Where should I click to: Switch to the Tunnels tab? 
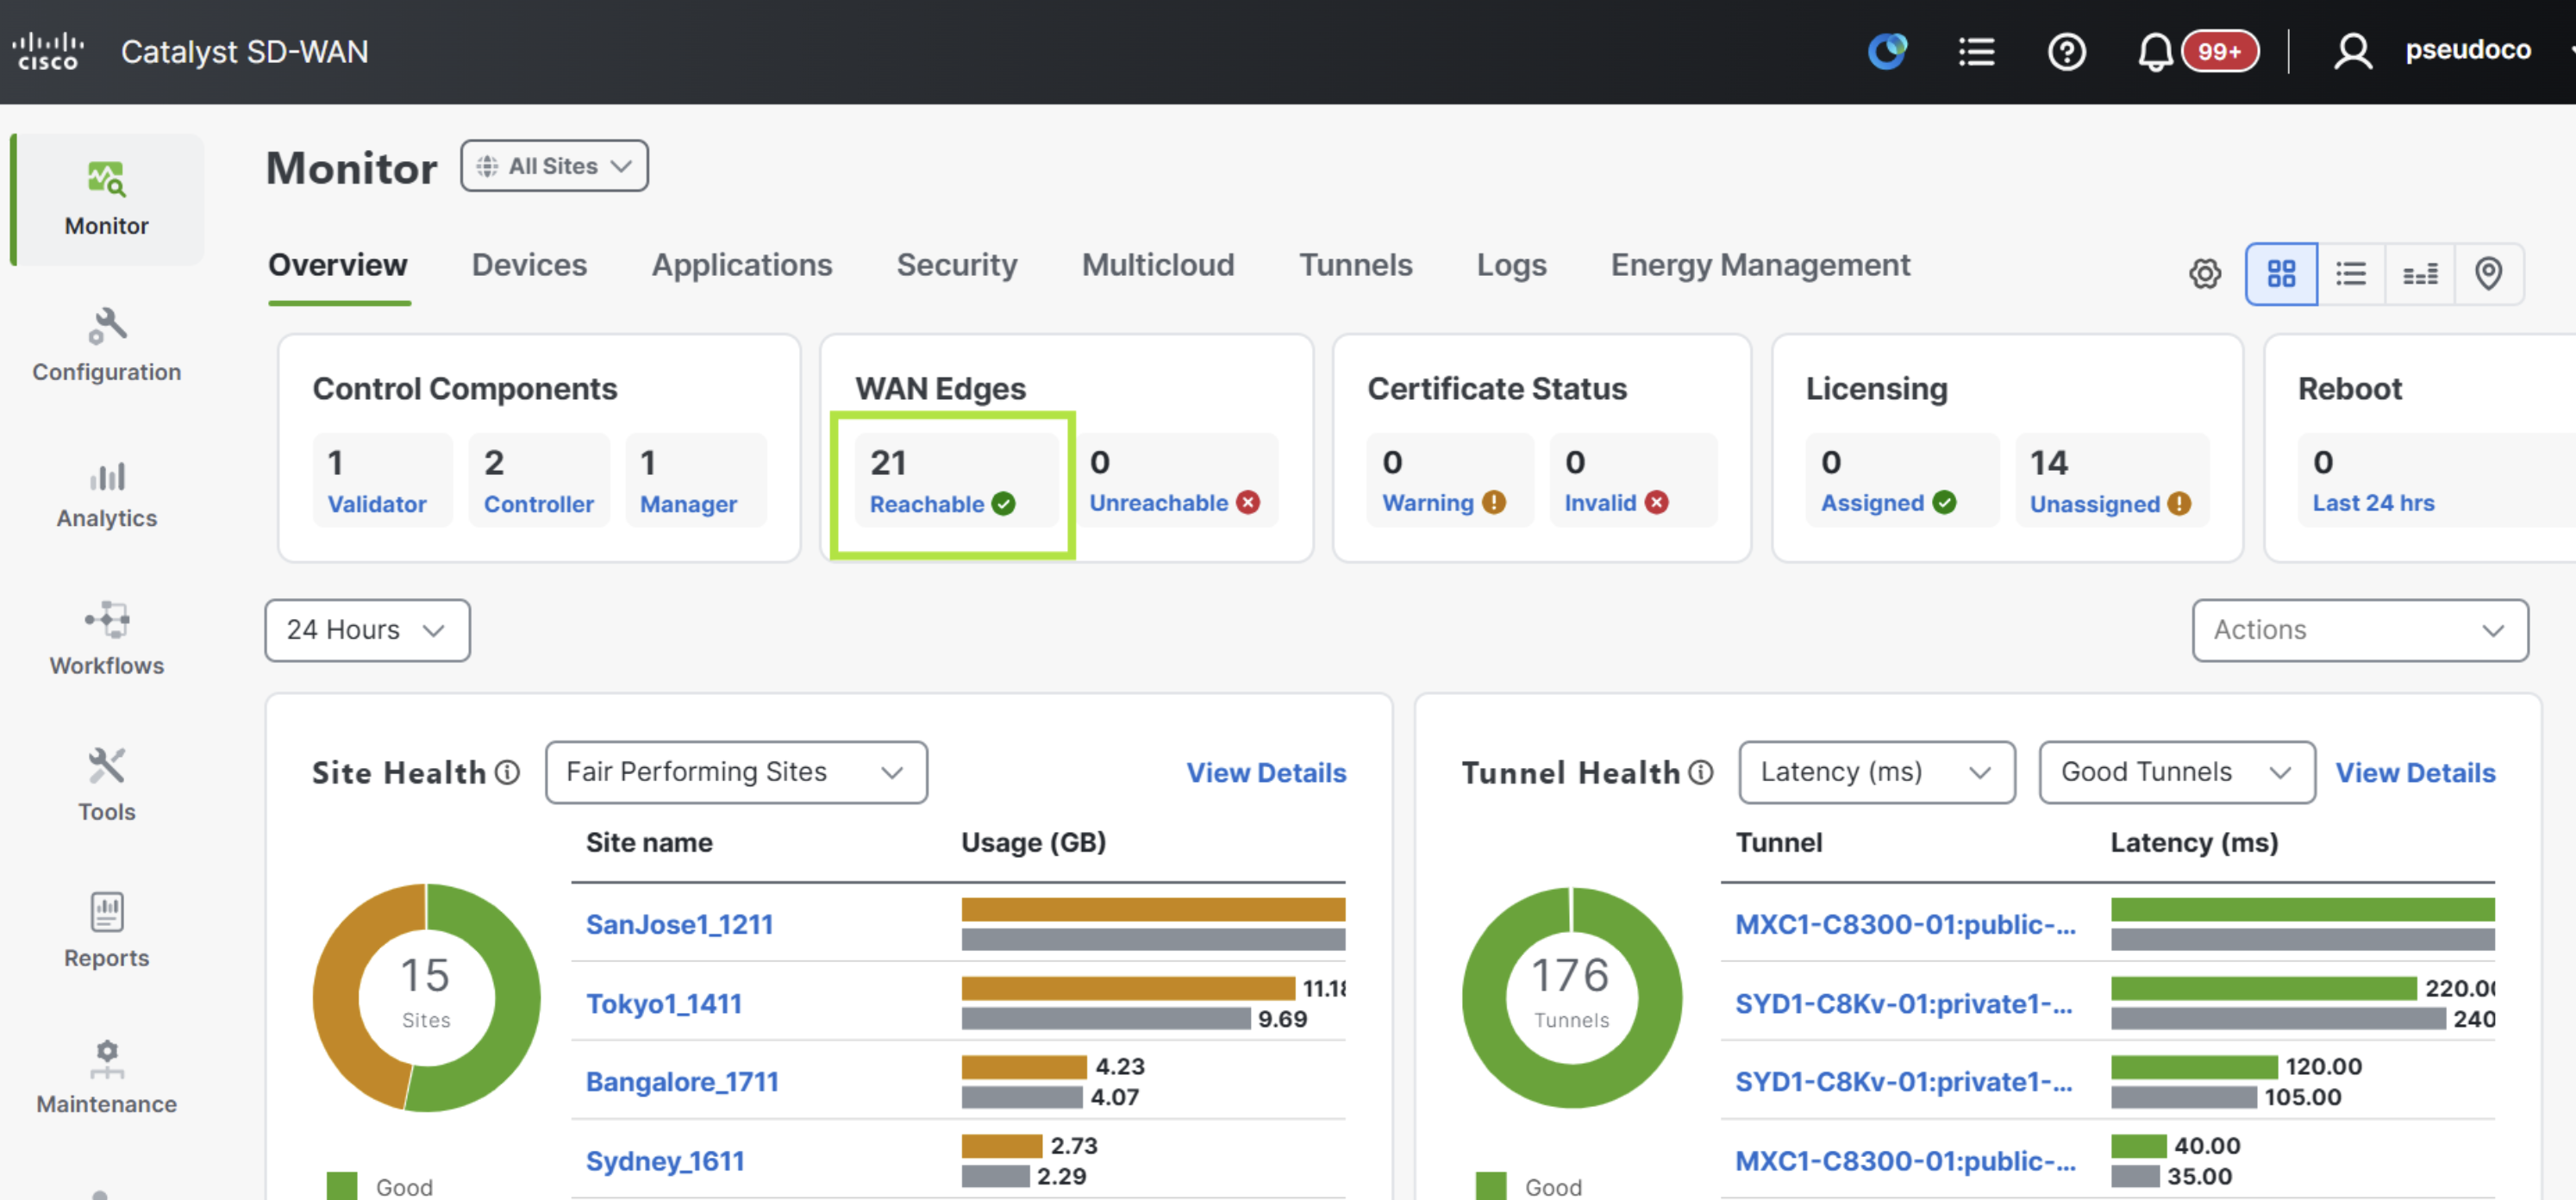(1355, 265)
